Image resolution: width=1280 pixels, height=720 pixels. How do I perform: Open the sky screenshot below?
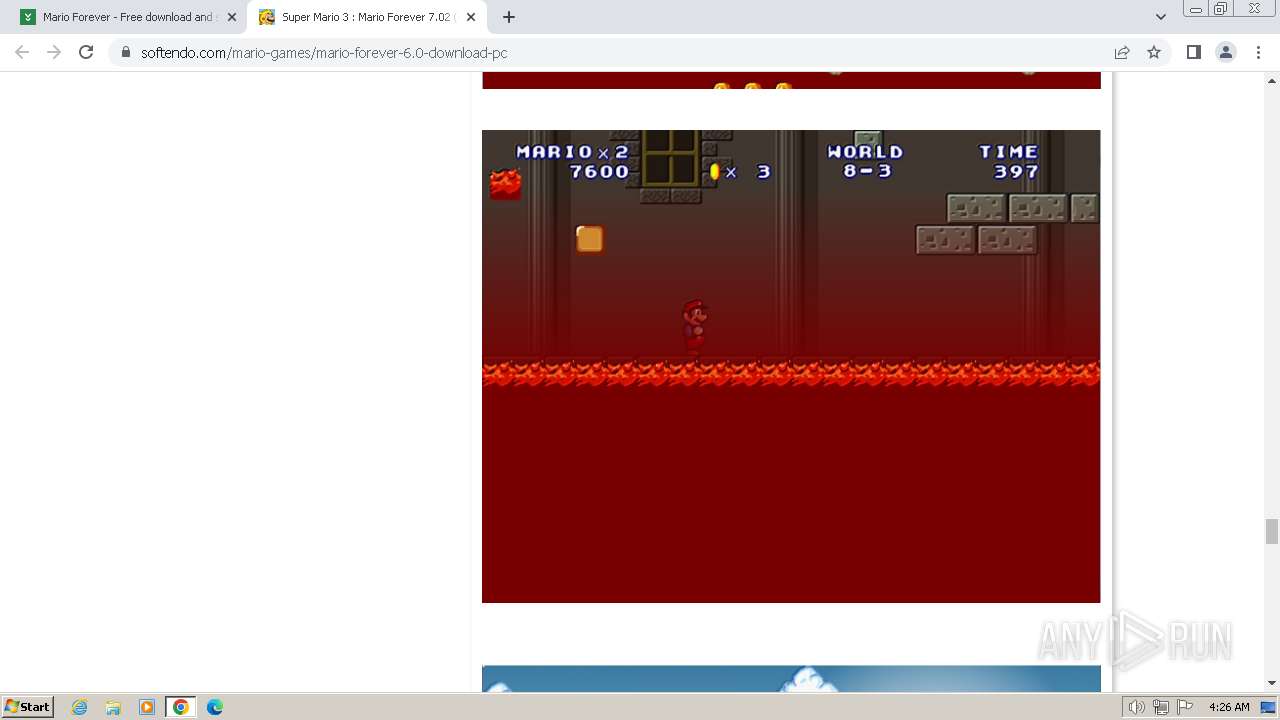[x=791, y=678]
